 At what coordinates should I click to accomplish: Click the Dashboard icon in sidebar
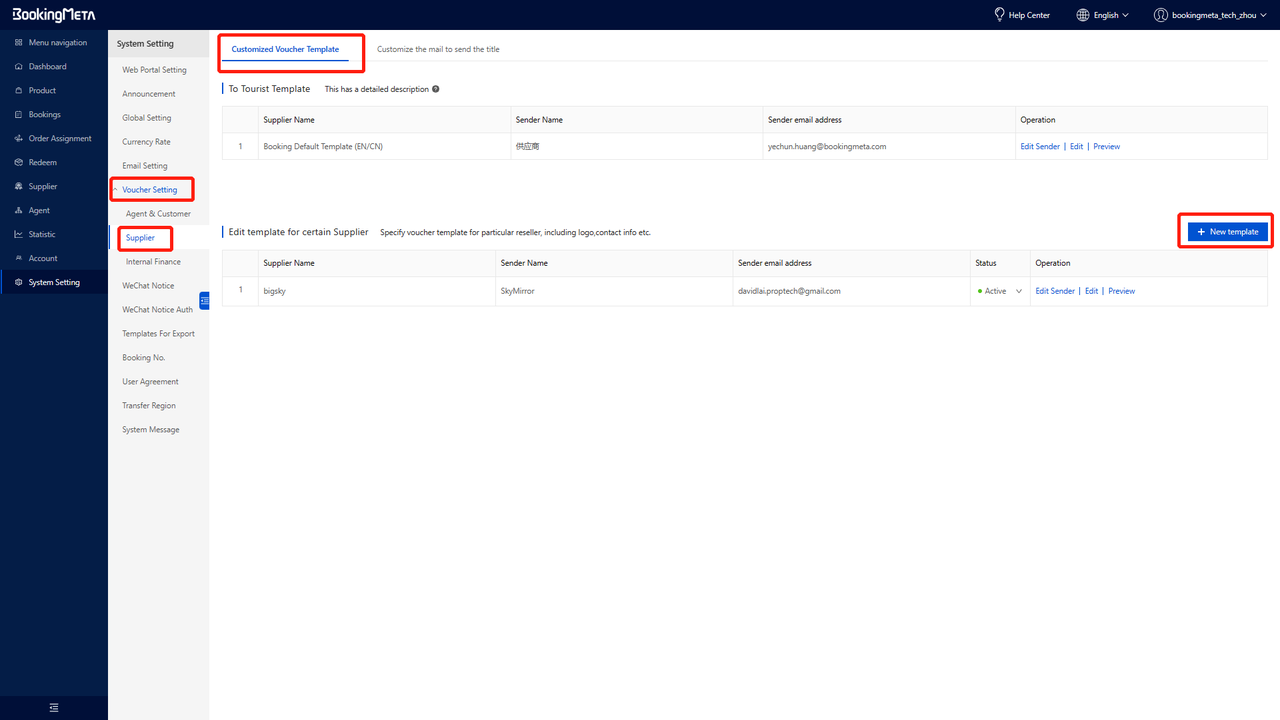point(18,67)
